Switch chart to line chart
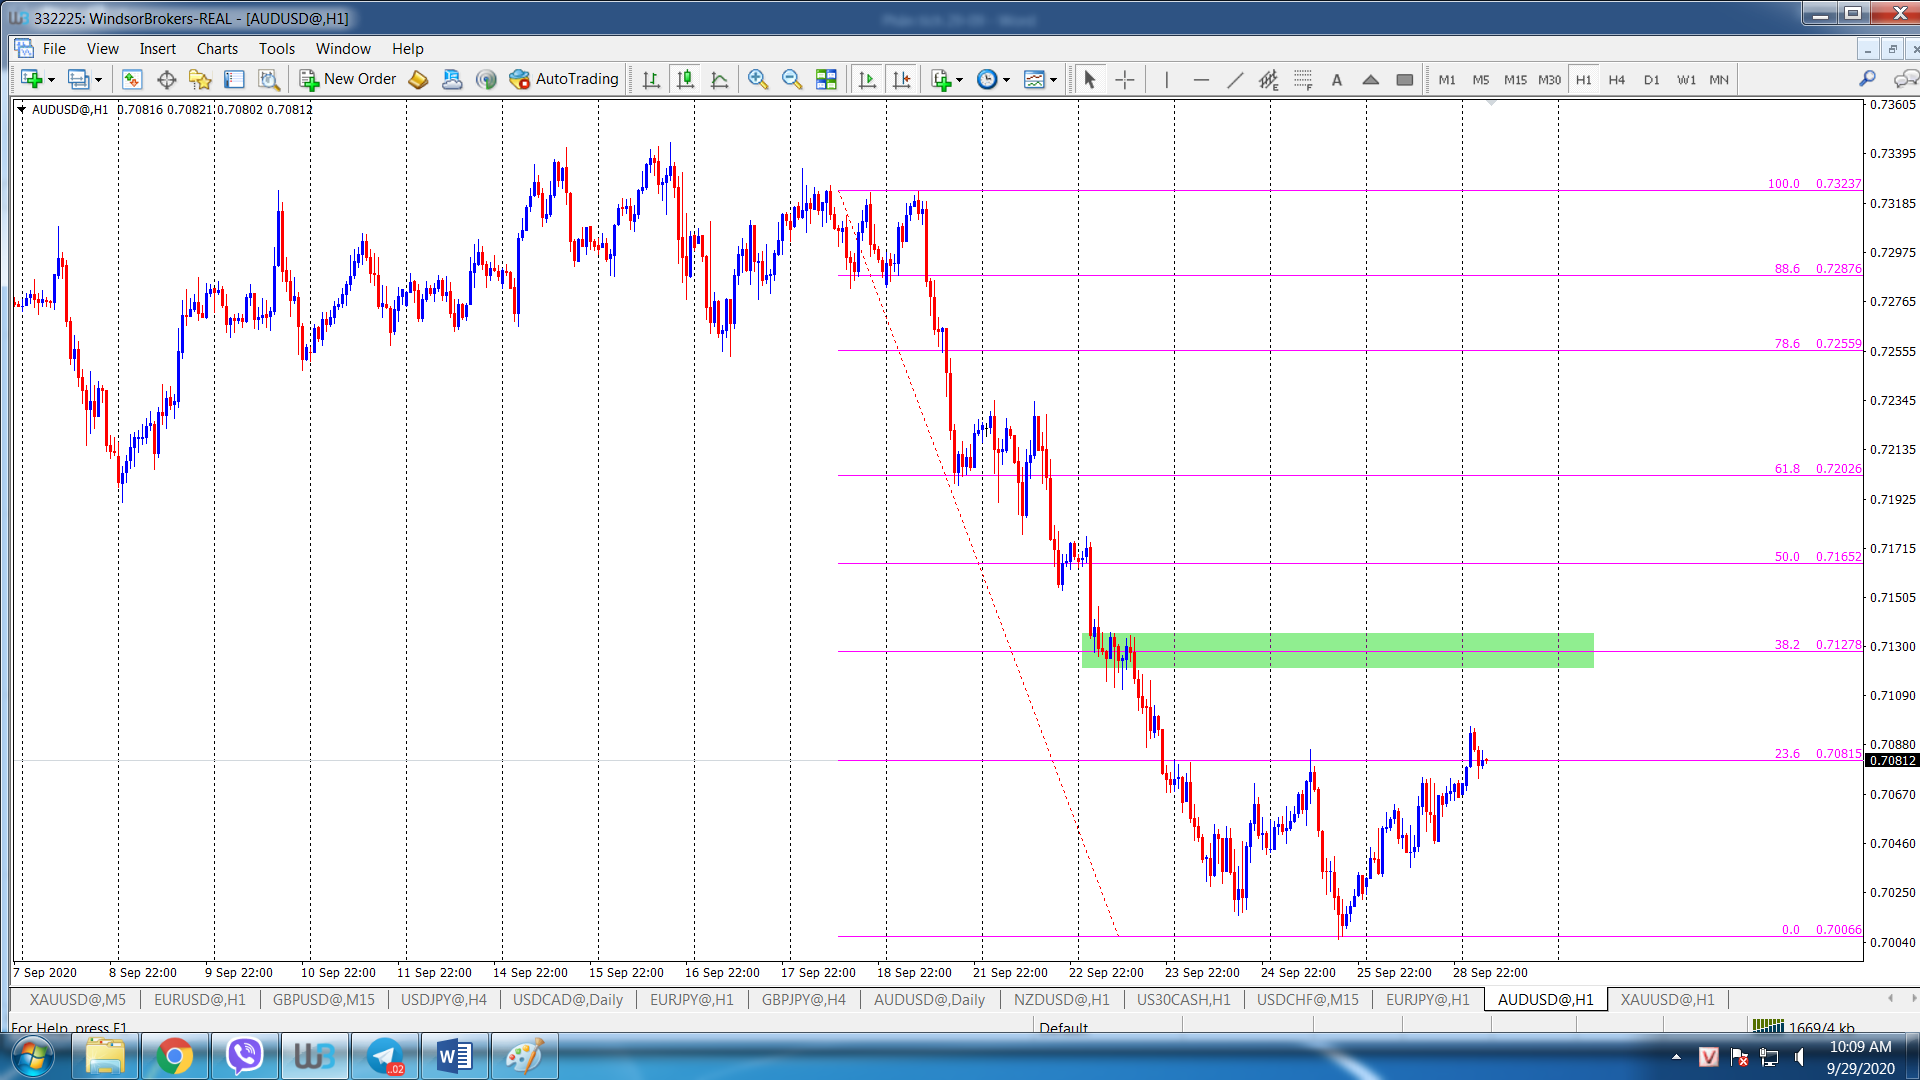 tap(719, 79)
